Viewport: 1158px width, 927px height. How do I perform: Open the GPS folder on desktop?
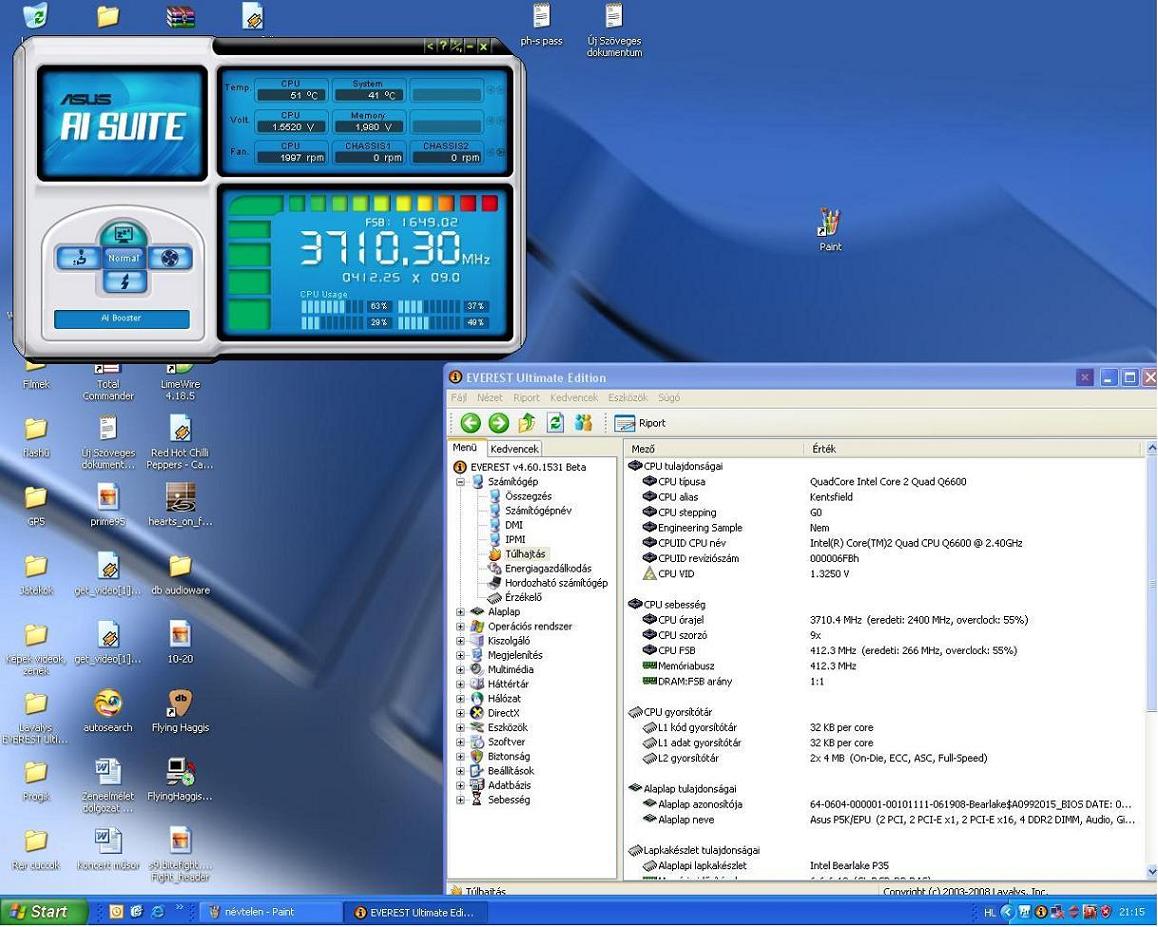coord(35,506)
